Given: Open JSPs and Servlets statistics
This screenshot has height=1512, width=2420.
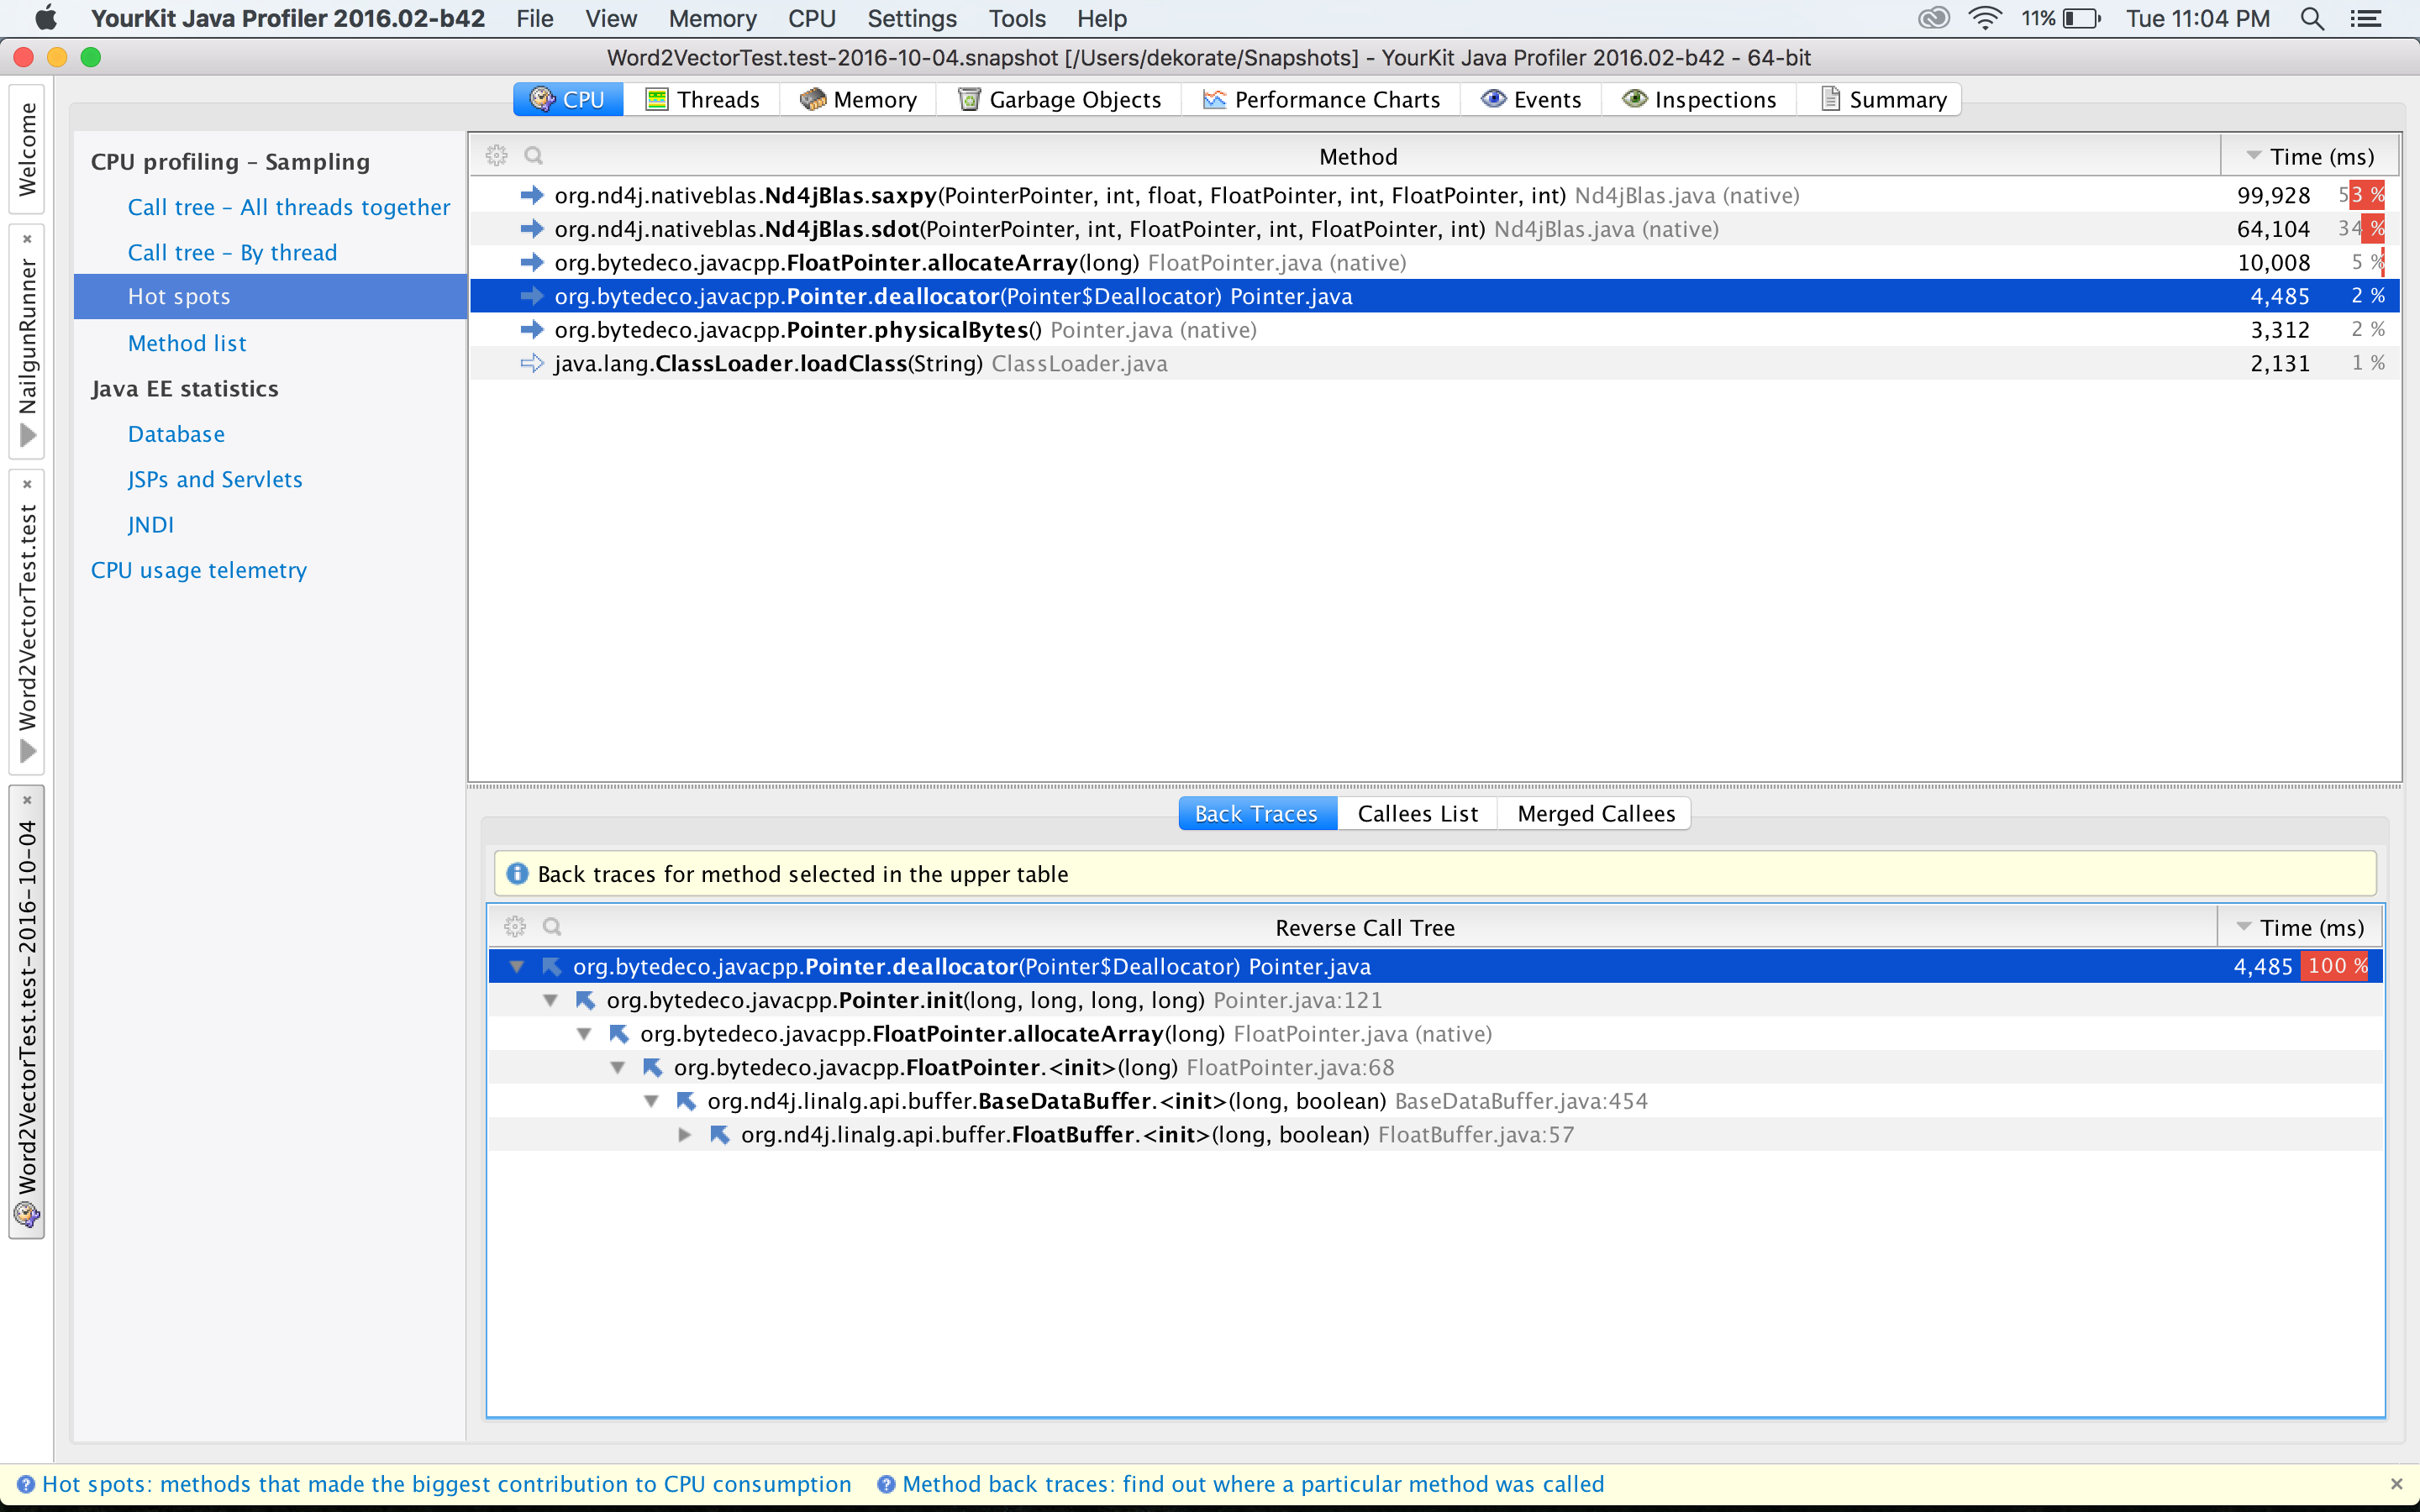Looking at the screenshot, I should pyautogui.click(x=215, y=479).
